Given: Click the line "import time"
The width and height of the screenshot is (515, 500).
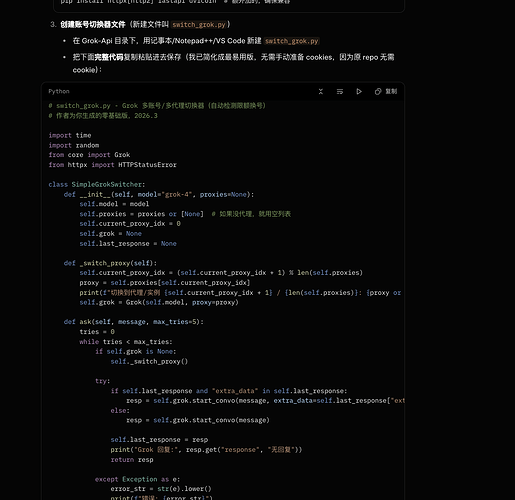Looking at the screenshot, I should coord(70,135).
